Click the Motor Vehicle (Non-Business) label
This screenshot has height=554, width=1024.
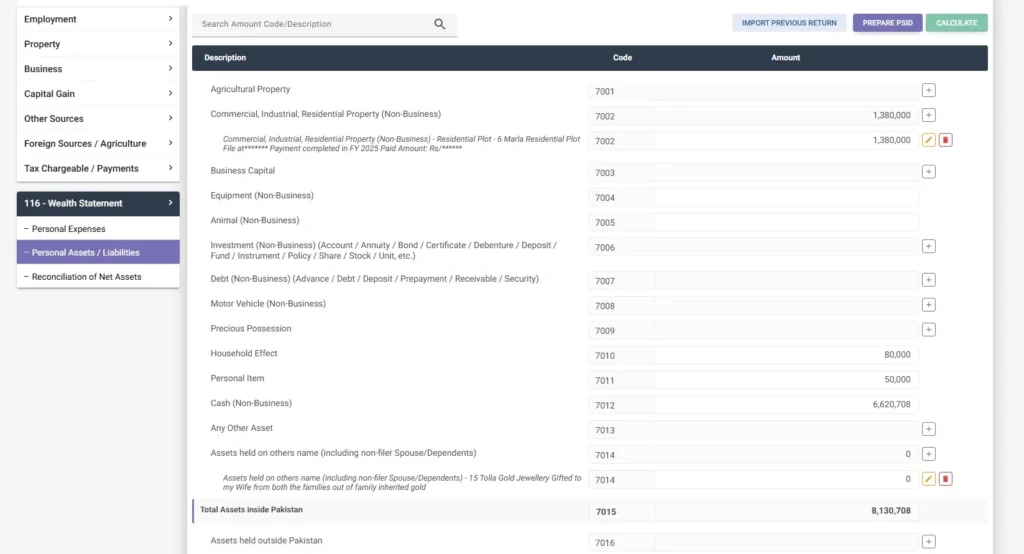click(x=268, y=304)
